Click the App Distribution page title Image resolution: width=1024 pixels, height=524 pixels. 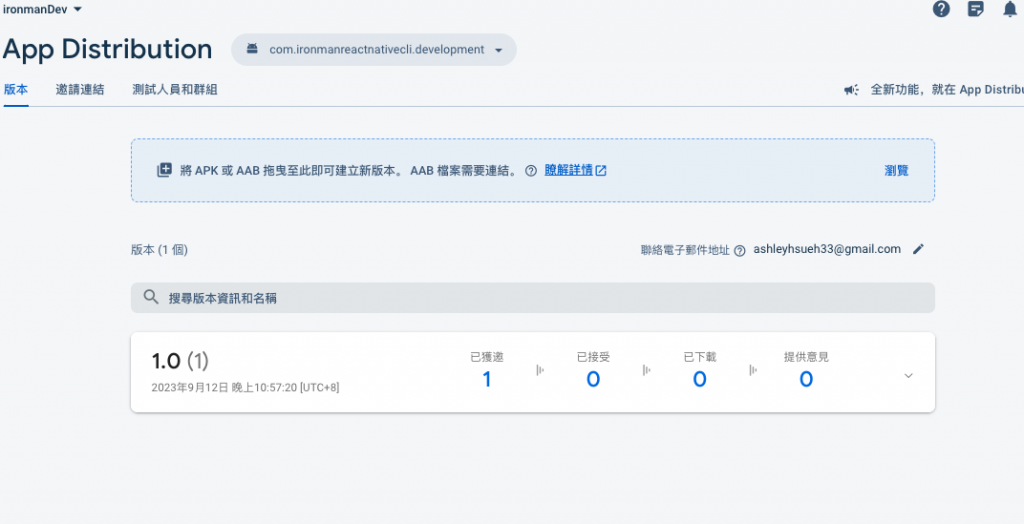(x=108, y=50)
